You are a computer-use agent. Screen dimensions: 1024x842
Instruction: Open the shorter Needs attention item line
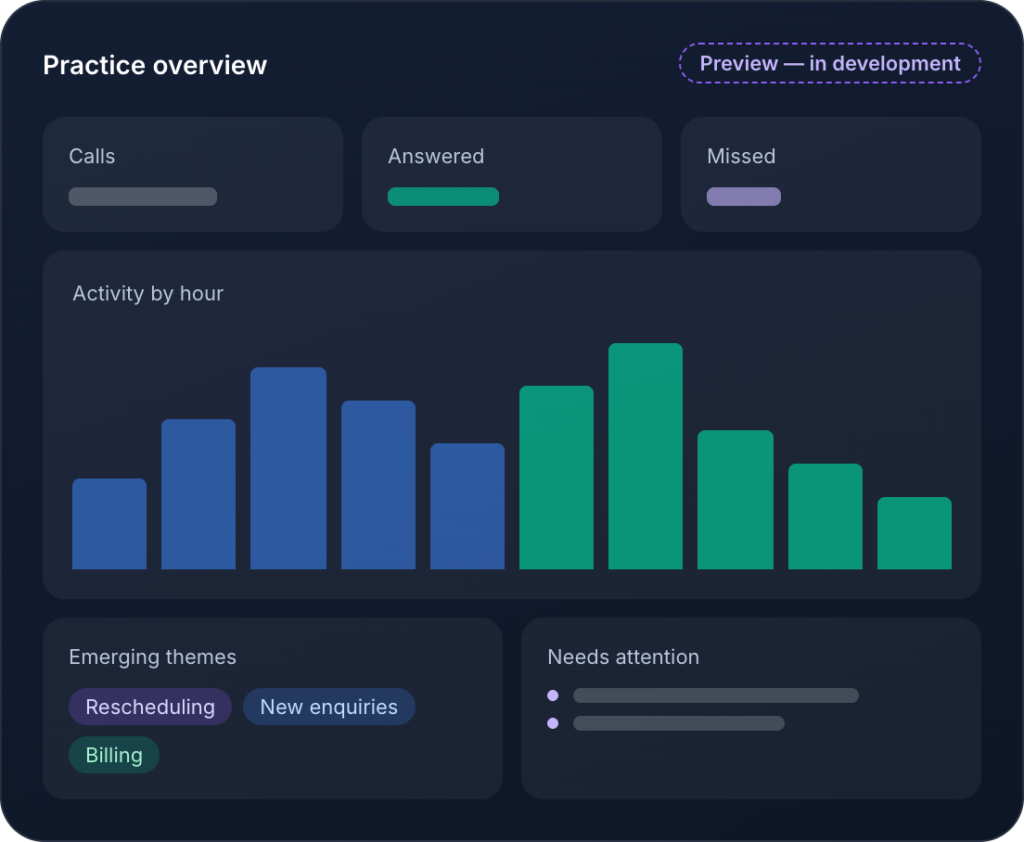coord(679,723)
